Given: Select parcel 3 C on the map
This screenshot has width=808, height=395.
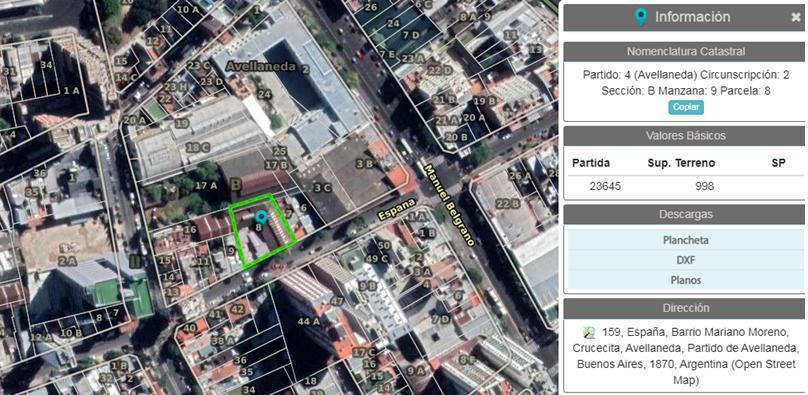Looking at the screenshot, I should 323,188.
